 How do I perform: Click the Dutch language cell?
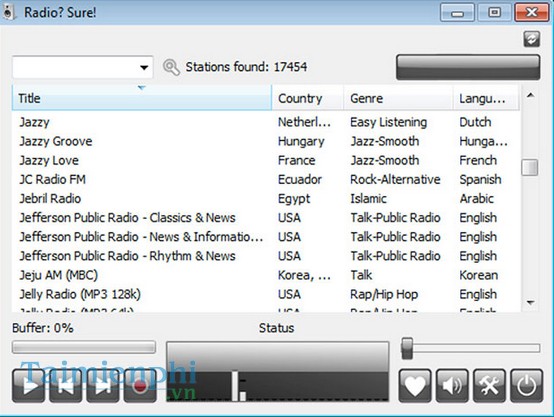click(475, 122)
